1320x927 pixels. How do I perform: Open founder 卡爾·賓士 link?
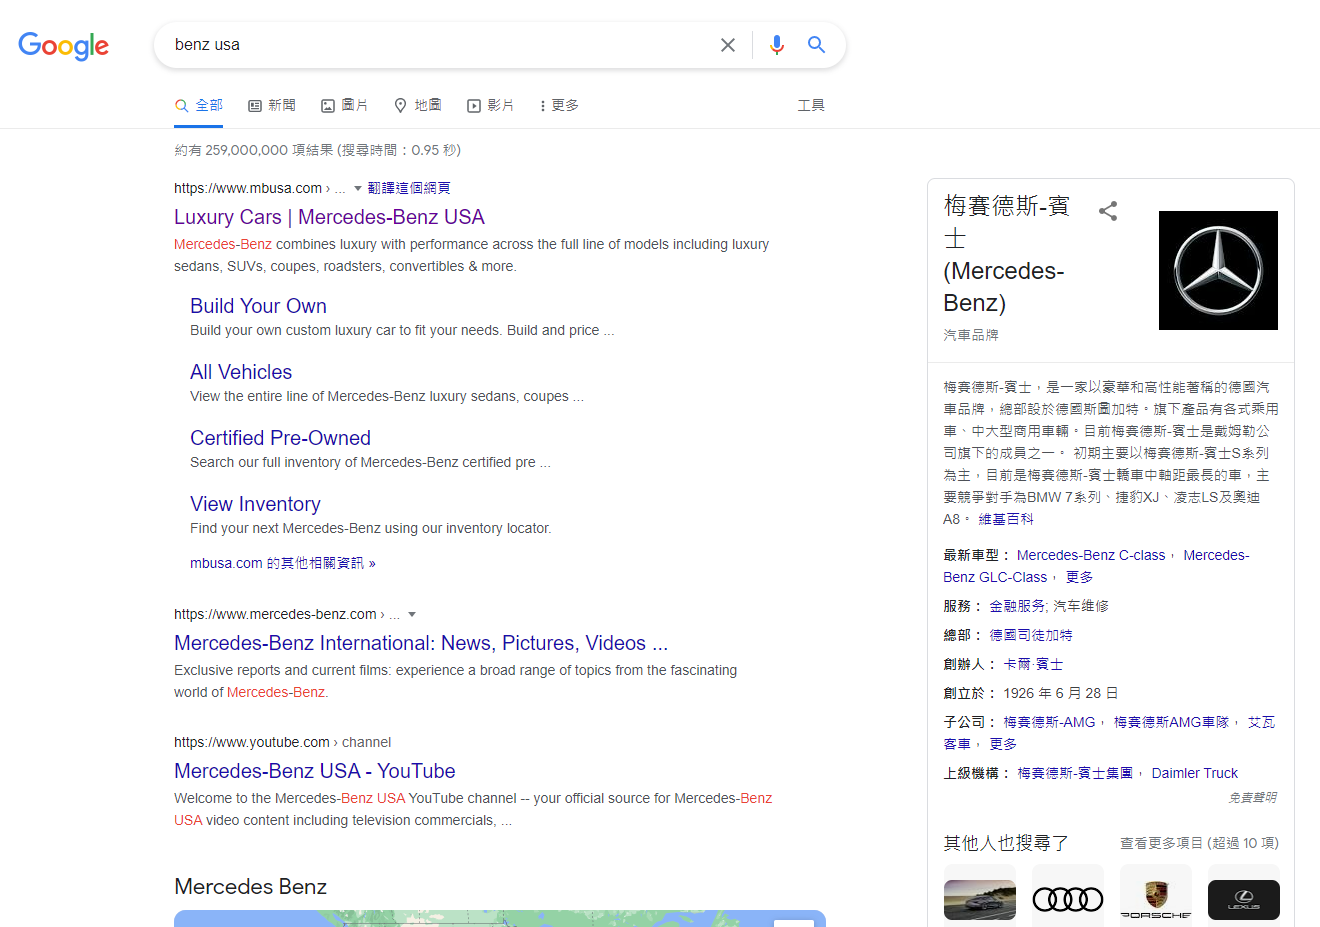1033,664
